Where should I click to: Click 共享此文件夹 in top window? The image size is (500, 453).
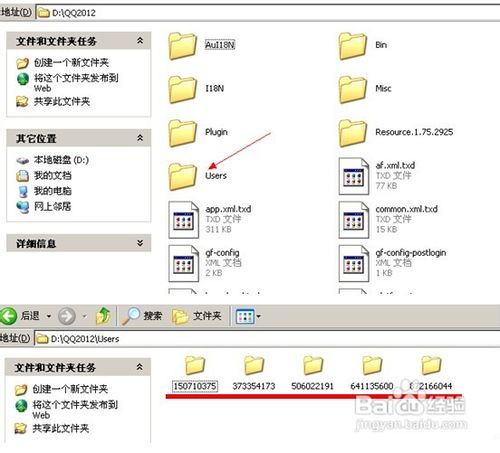62,101
